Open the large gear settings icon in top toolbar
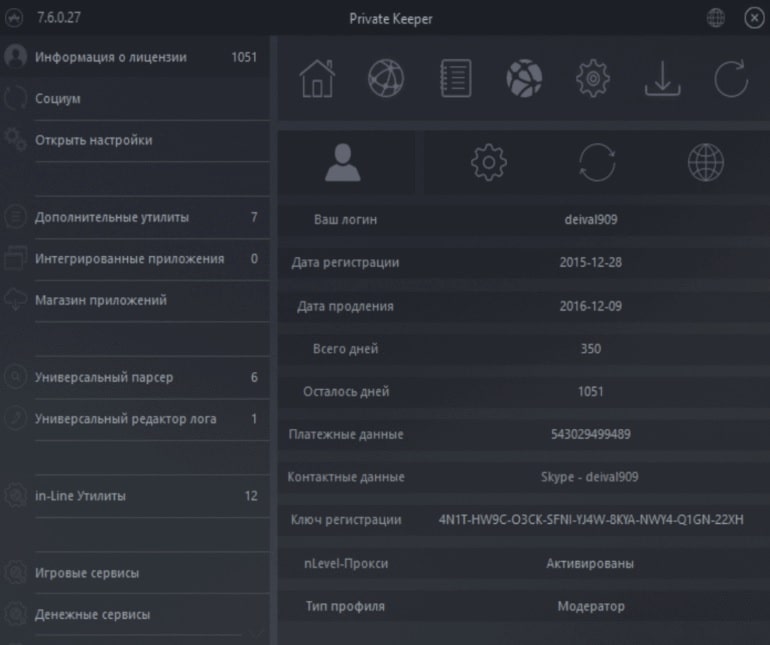The image size is (770, 645). point(593,79)
